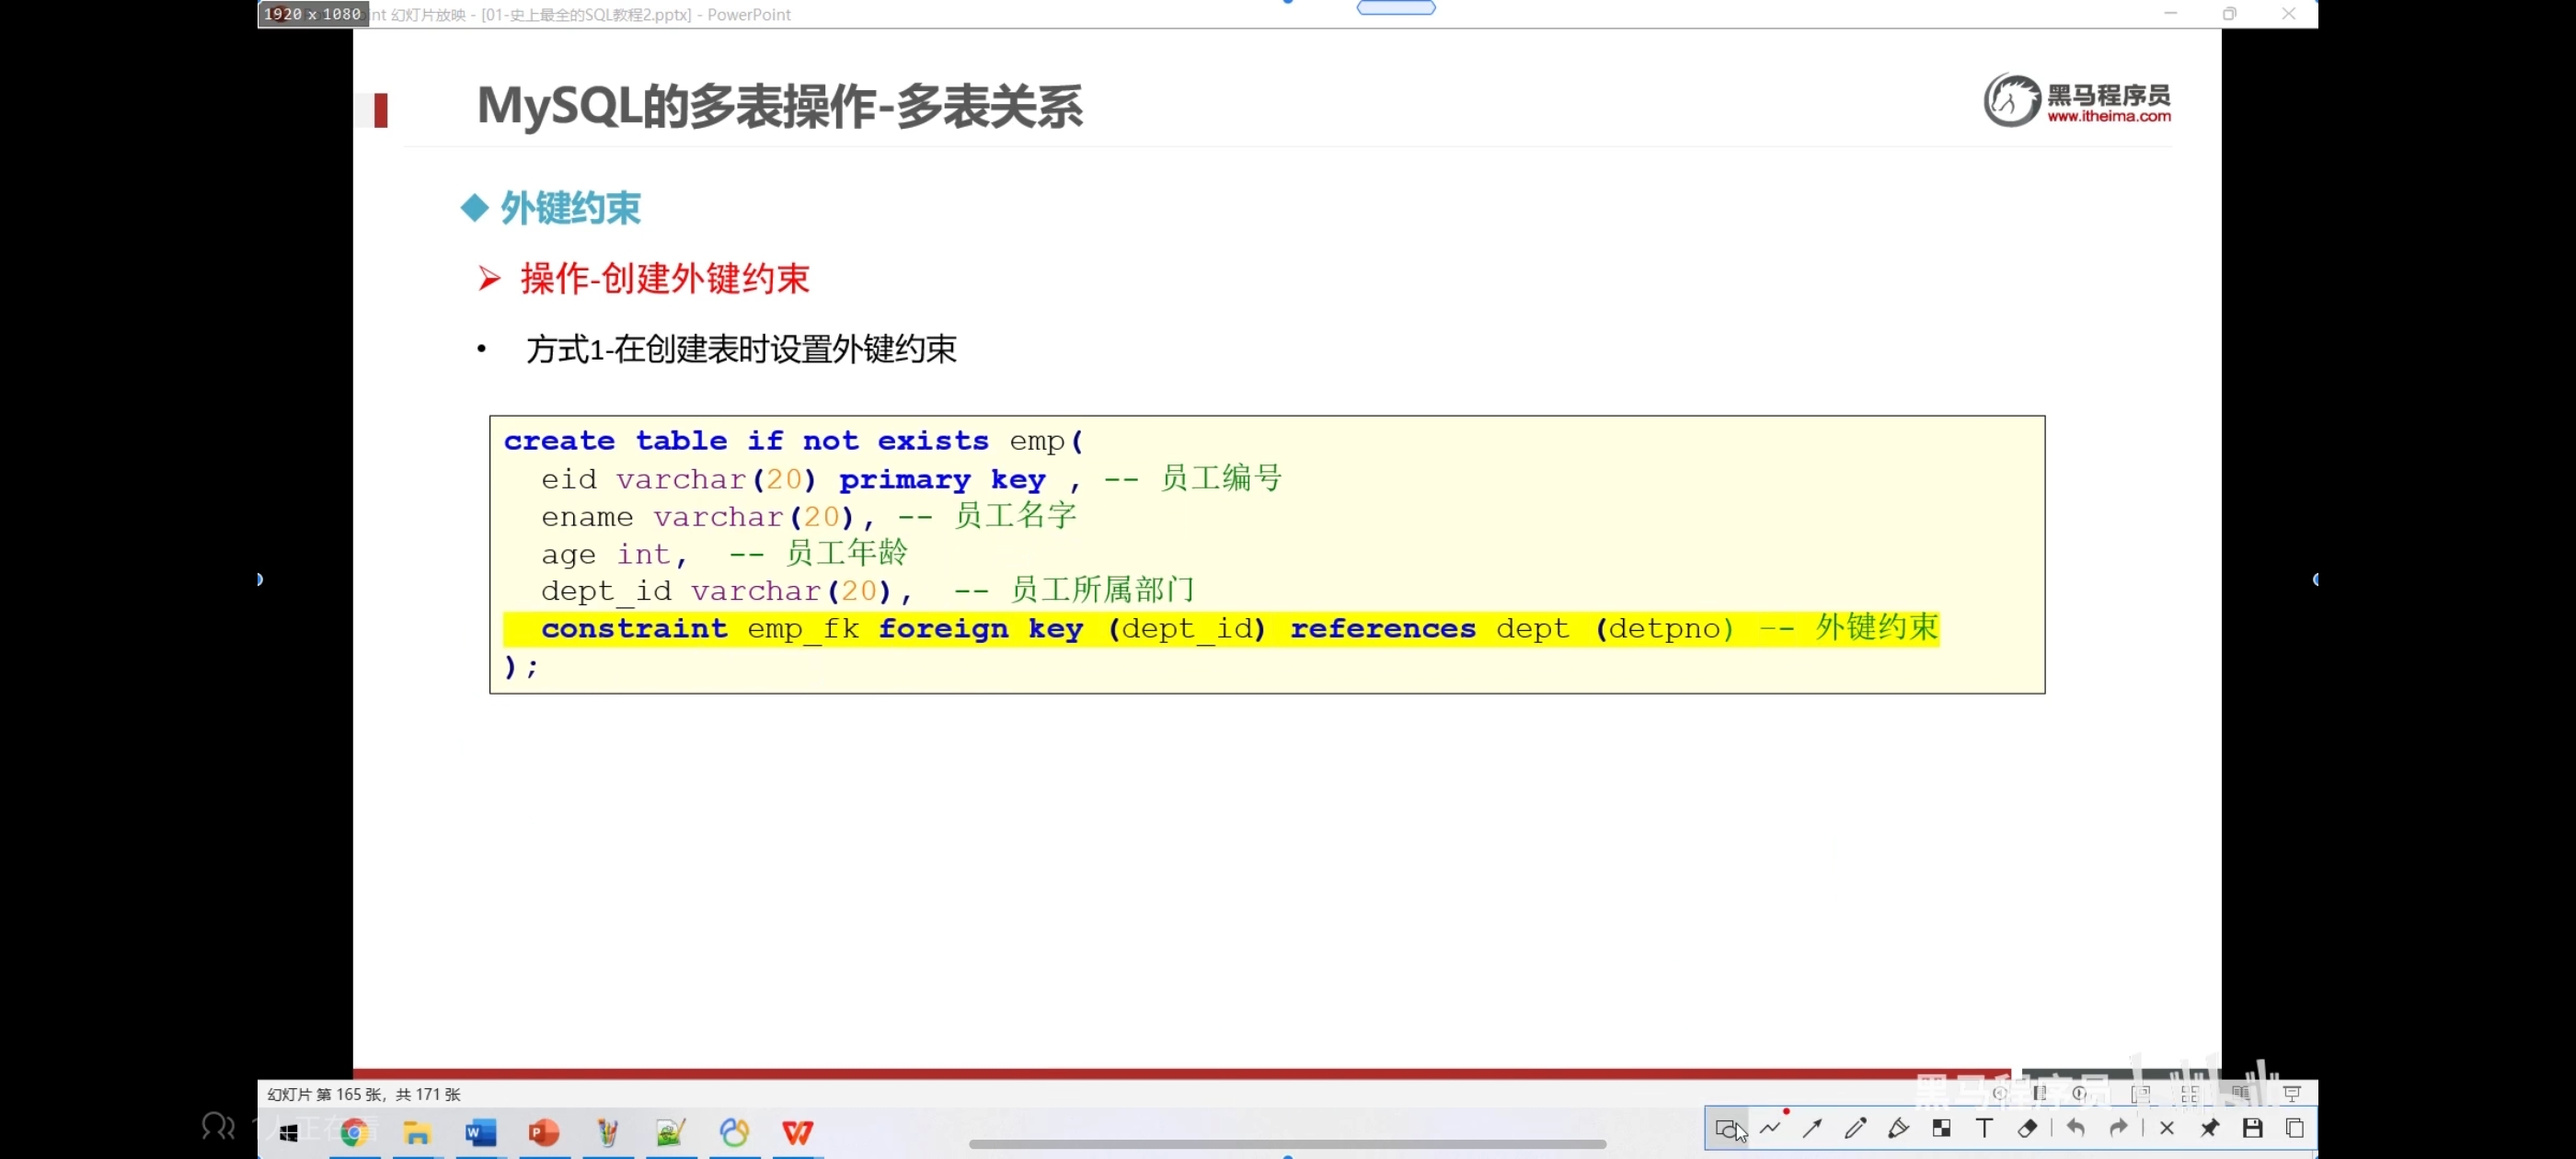Select the freehand polyline drawing tool
Viewport: 2576px width, 1159px height.
pyautogui.click(x=1770, y=1128)
